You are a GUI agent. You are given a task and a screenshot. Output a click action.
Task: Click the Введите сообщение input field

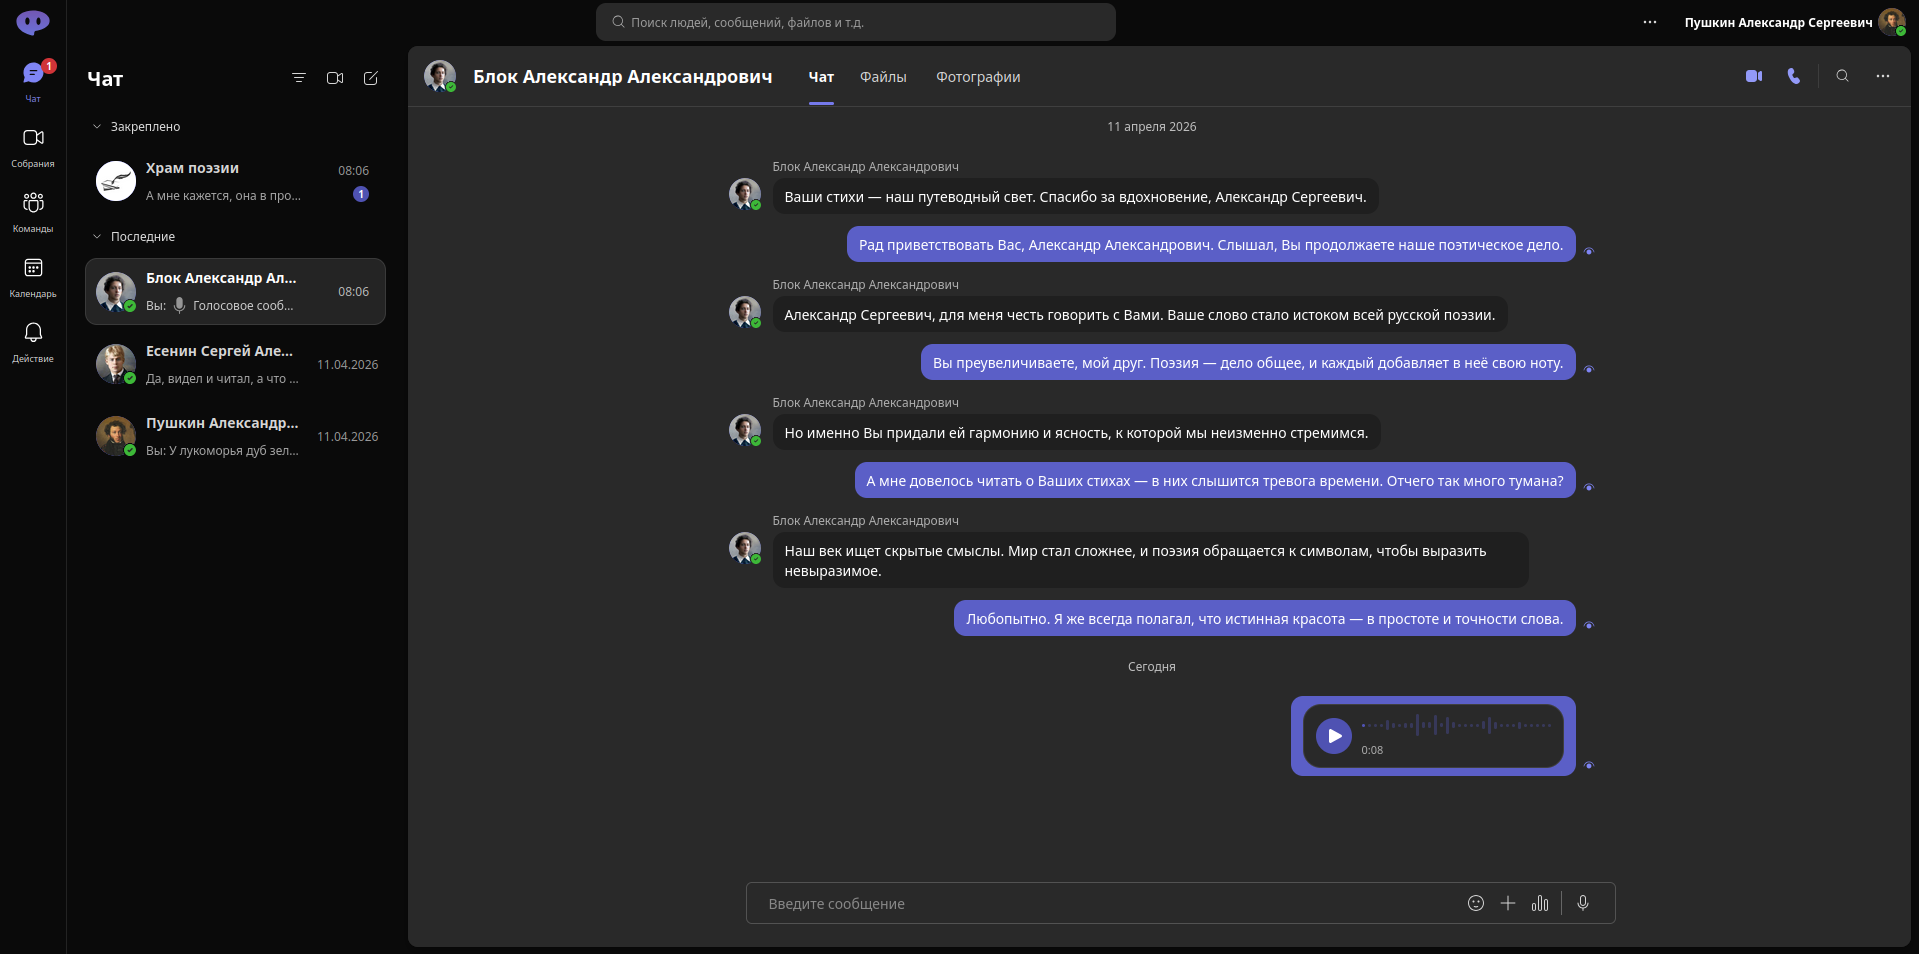click(x=1100, y=903)
